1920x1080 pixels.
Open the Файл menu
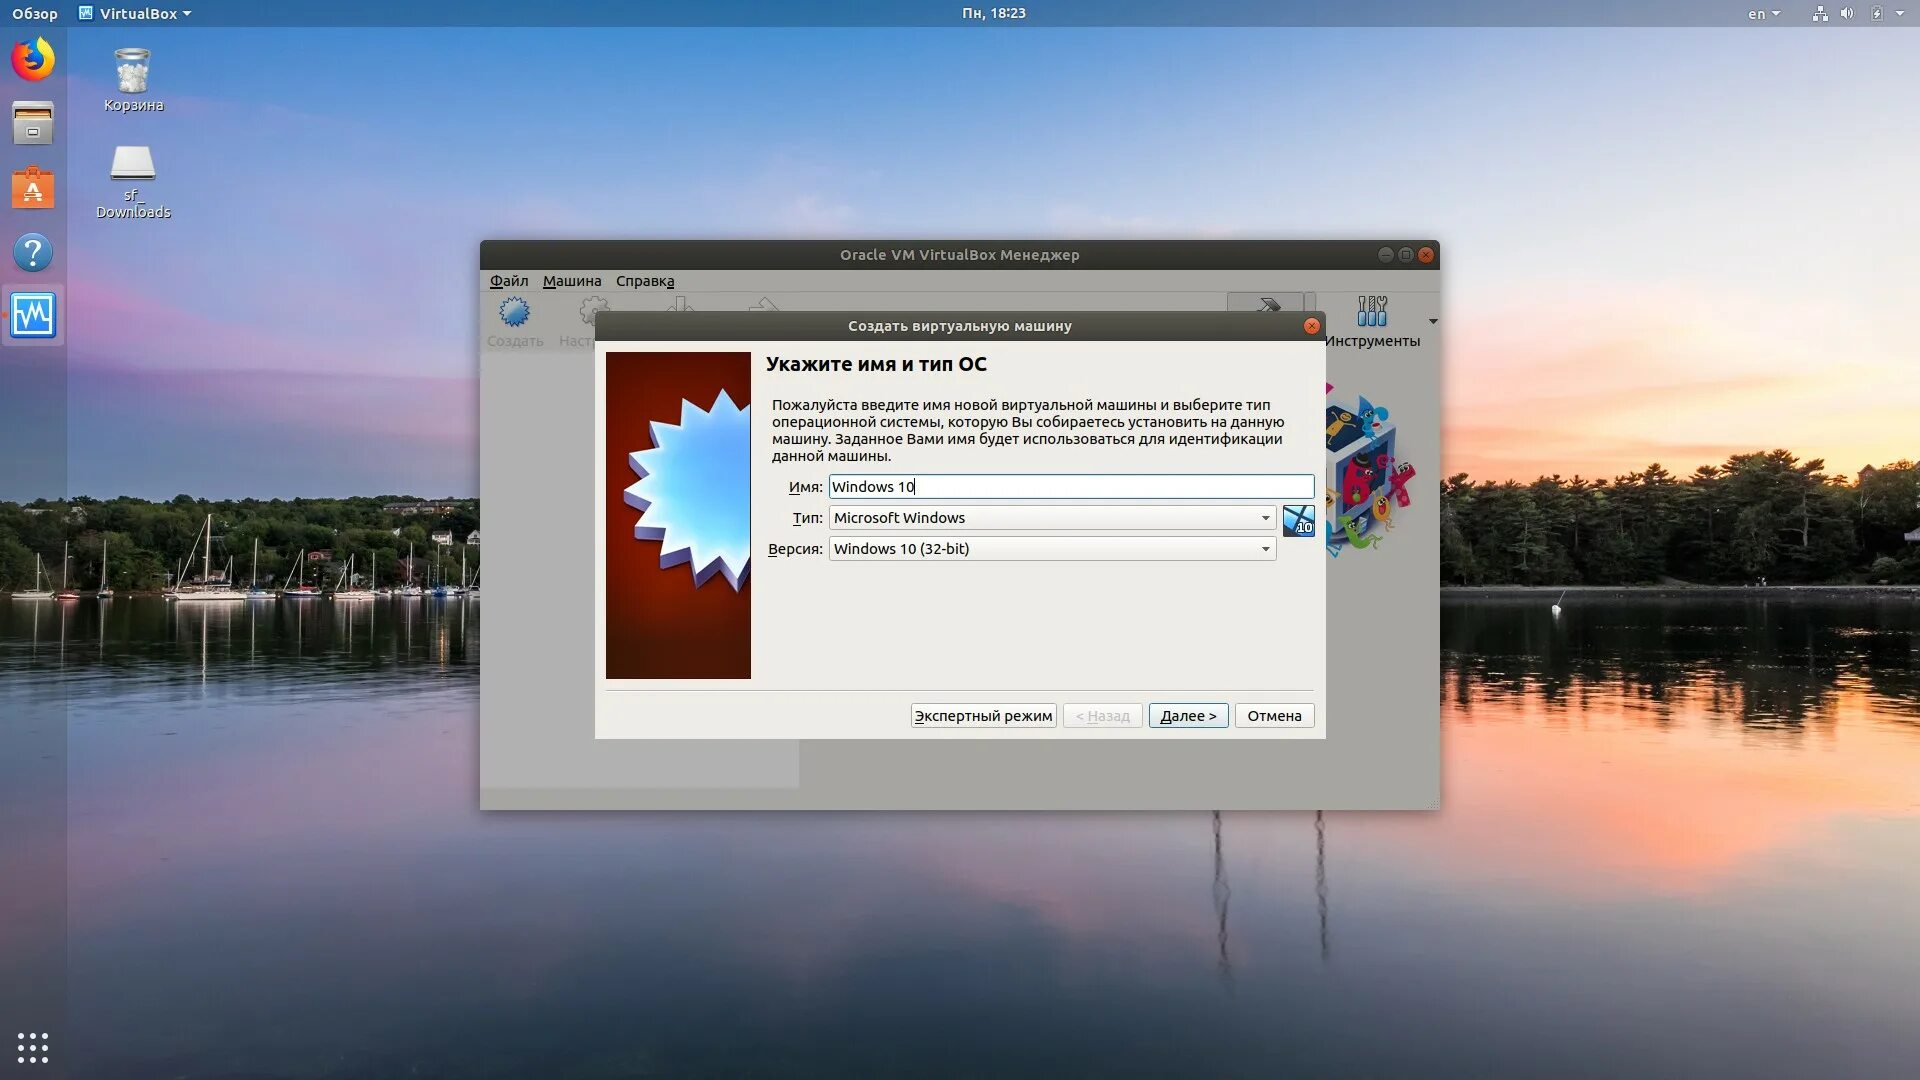pyautogui.click(x=508, y=281)
